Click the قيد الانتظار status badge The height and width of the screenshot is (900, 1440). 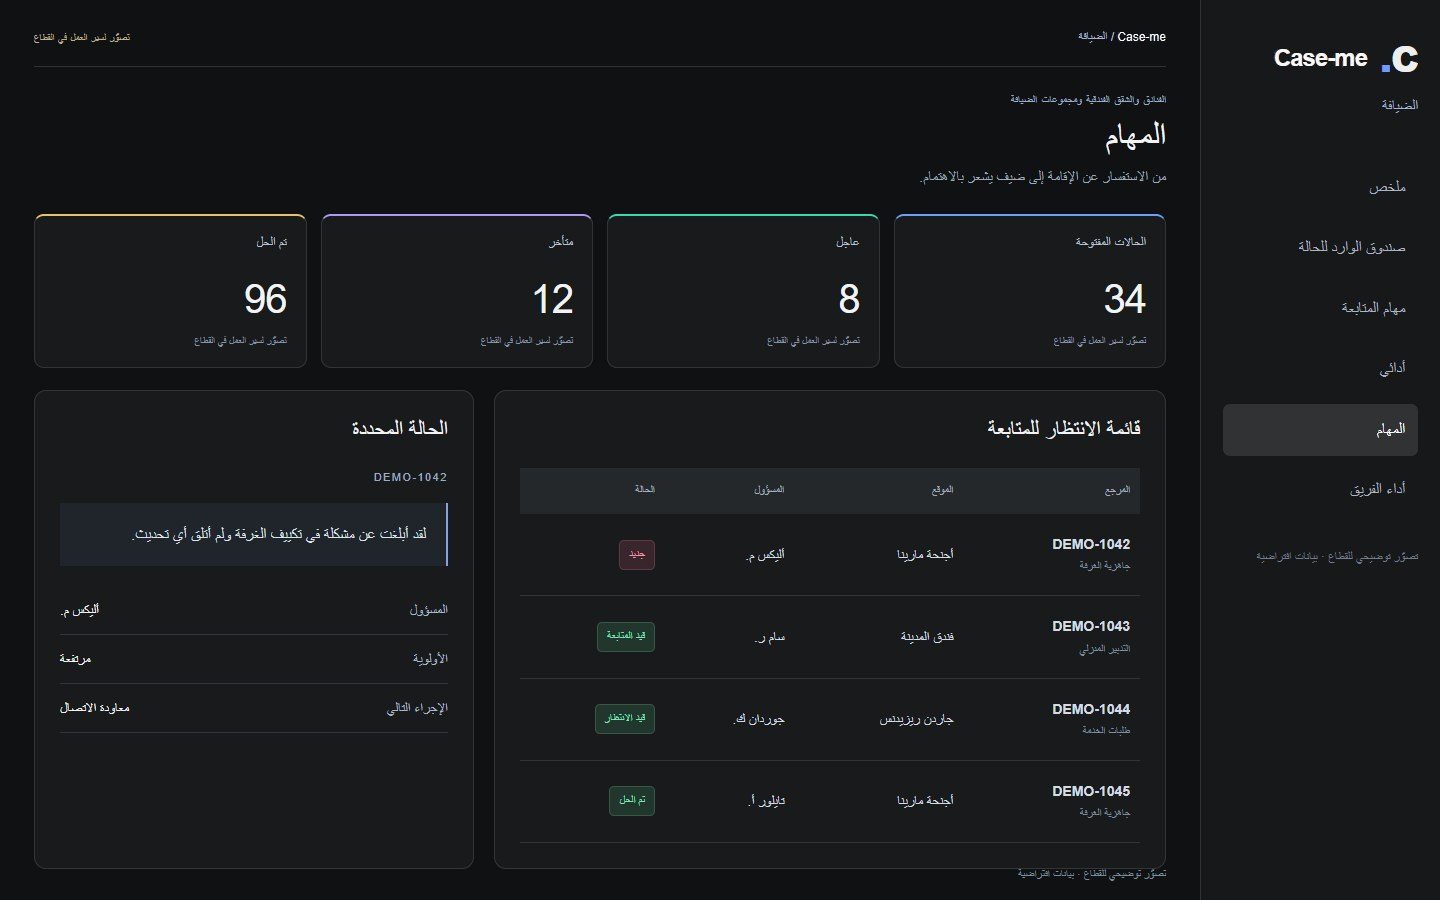coord(625,719)
